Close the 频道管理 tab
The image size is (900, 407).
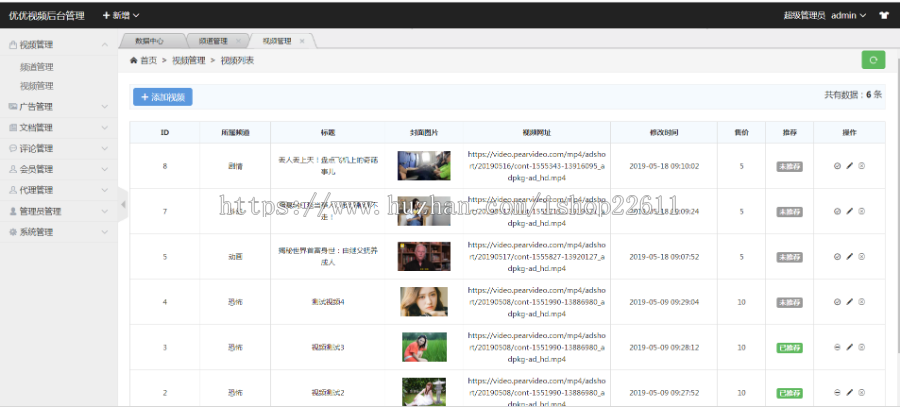coord(238,41)
